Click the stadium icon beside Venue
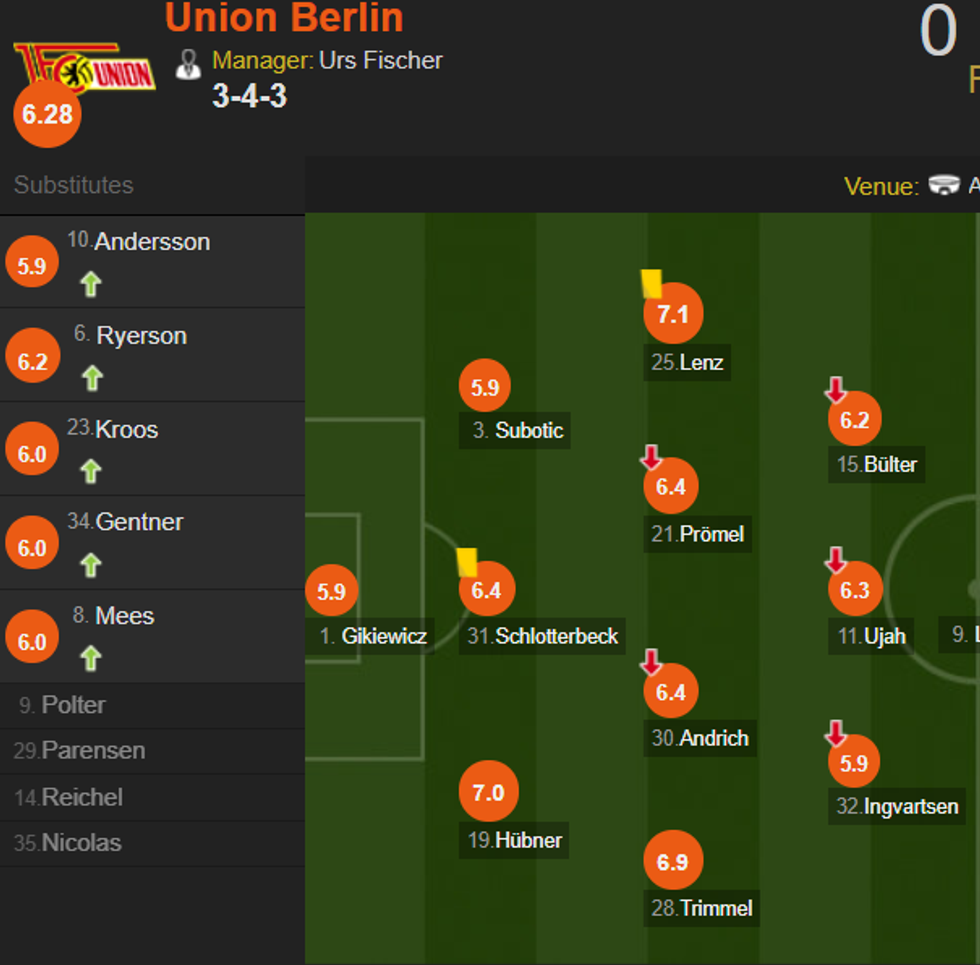This screenshot has width=980, height=965. point(943,186)
